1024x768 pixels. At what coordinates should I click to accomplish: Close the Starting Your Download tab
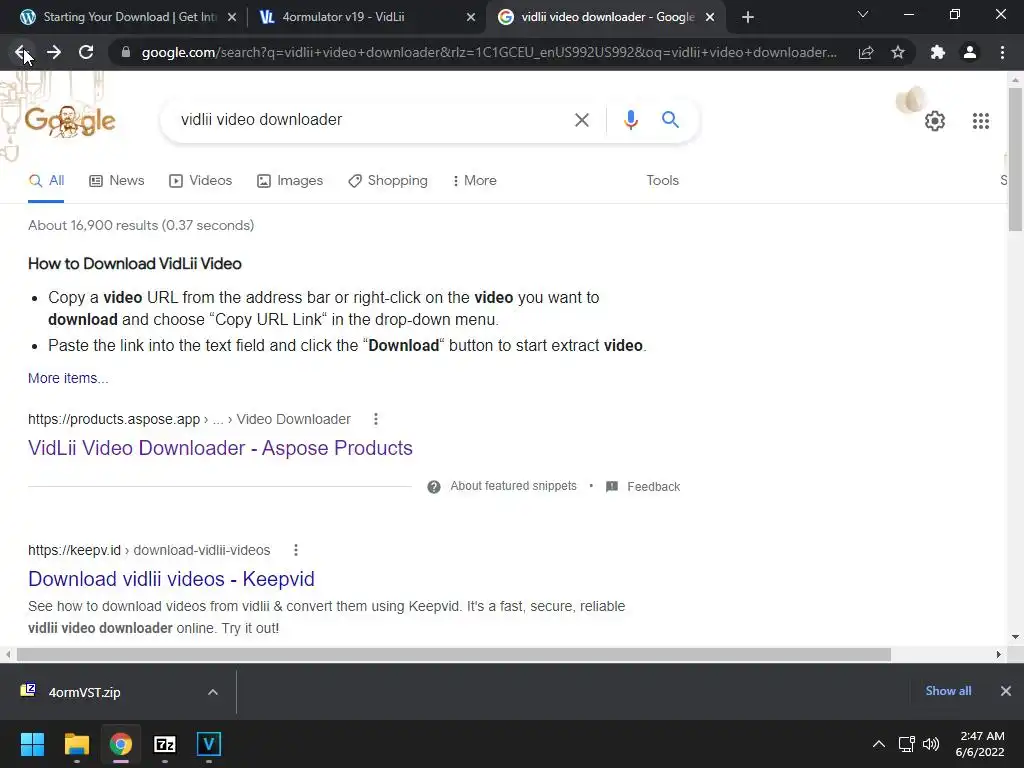point(231,18)
